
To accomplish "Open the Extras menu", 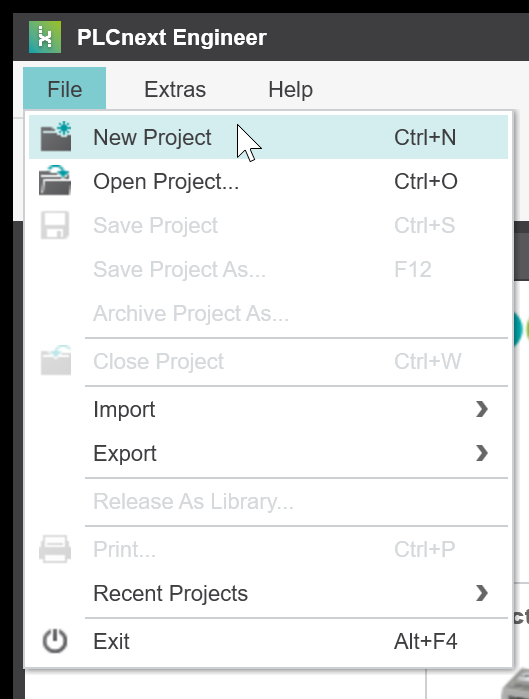I will 175,89.
